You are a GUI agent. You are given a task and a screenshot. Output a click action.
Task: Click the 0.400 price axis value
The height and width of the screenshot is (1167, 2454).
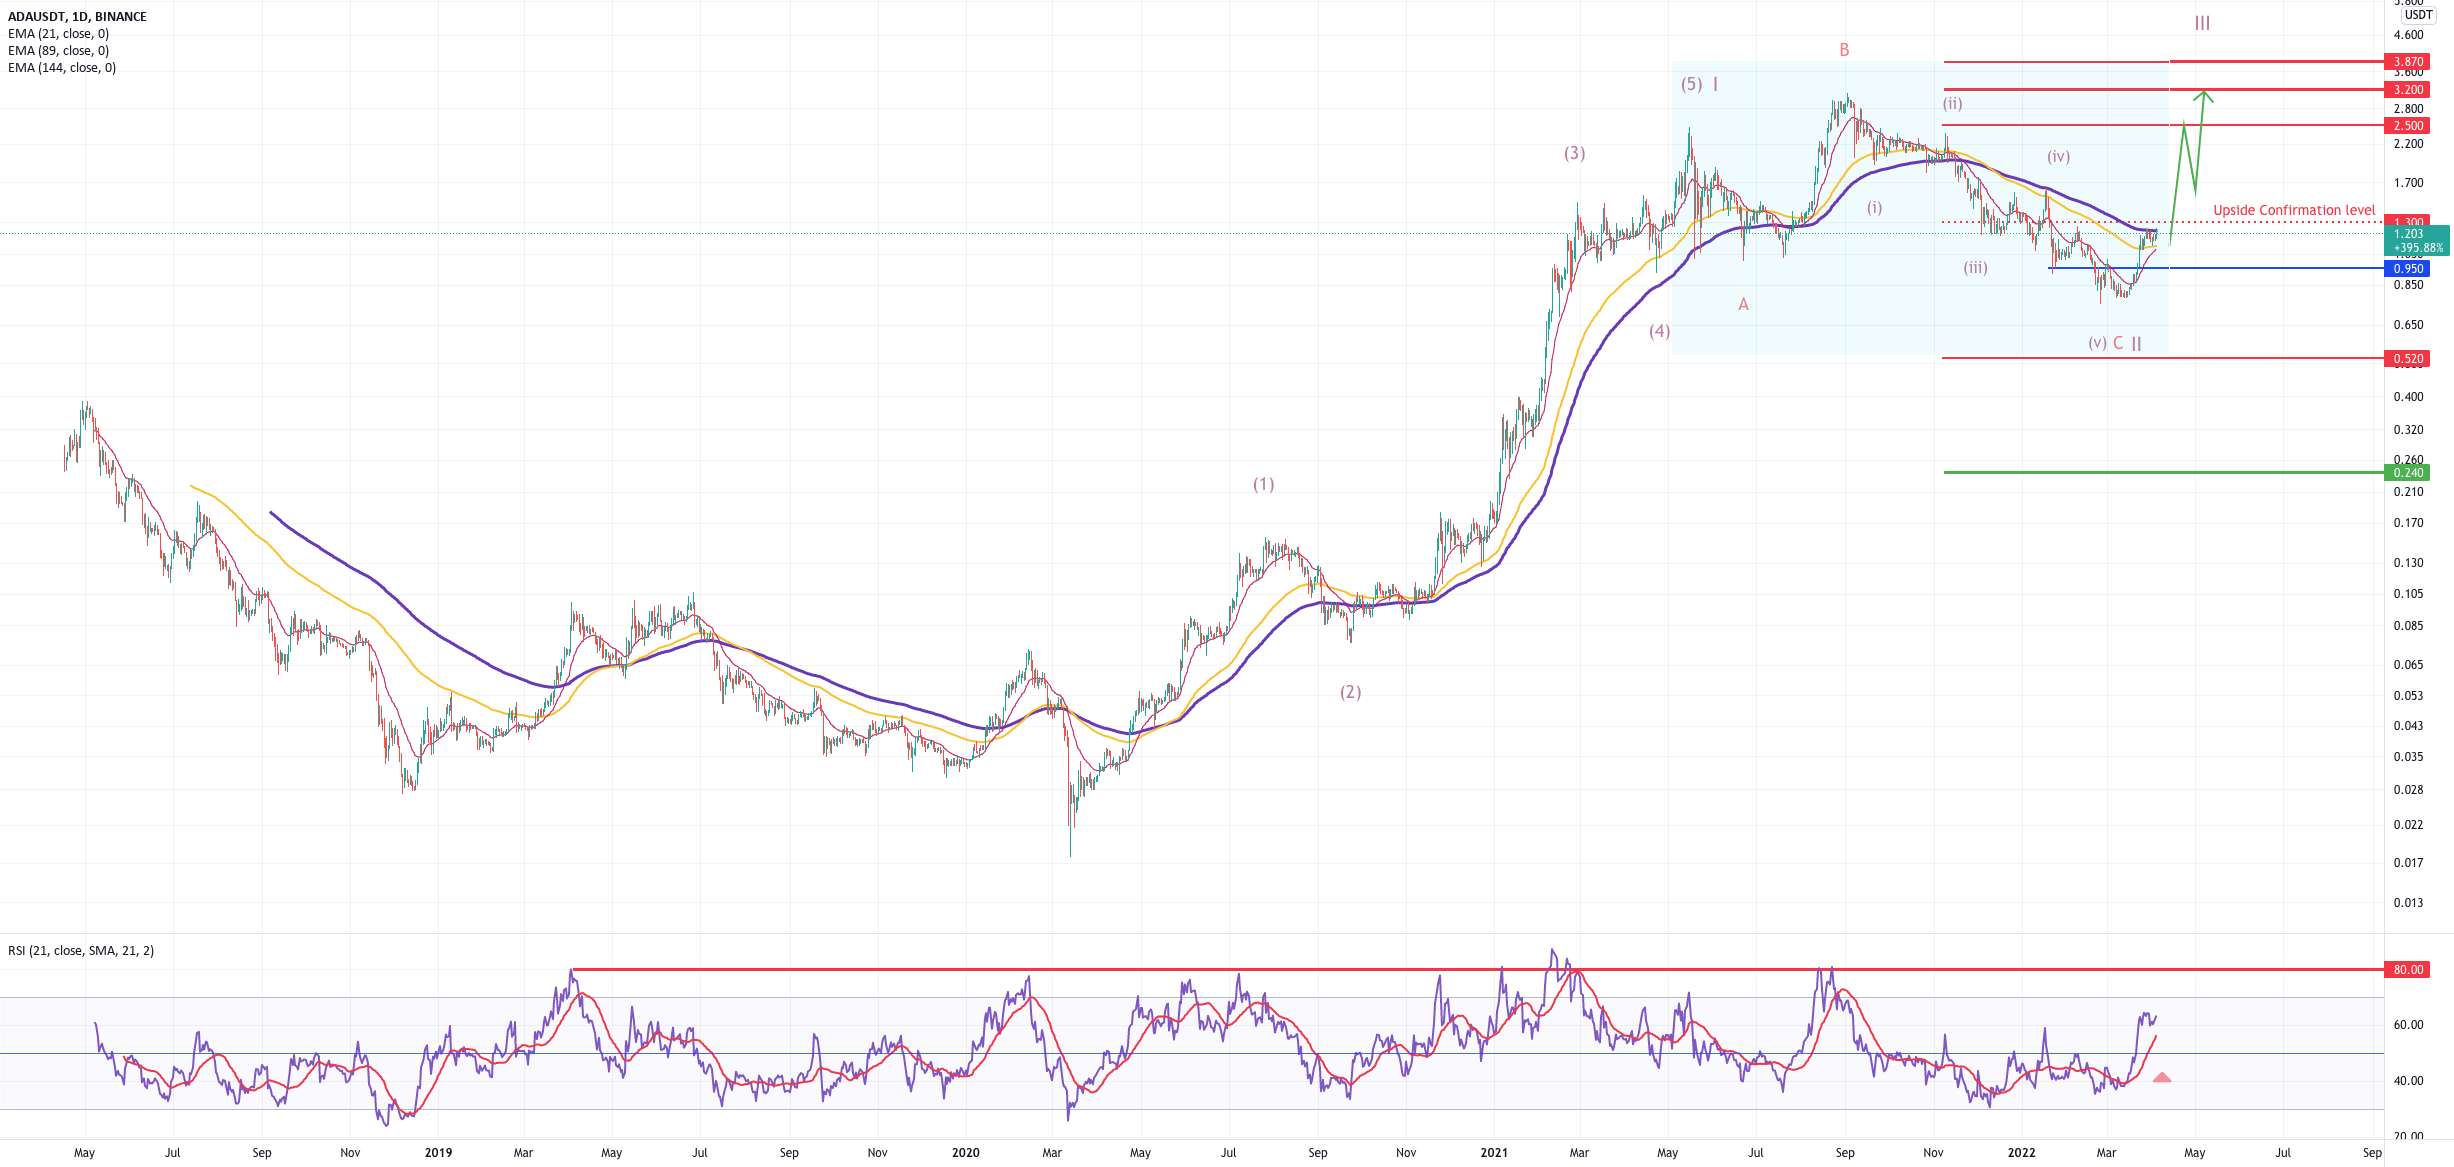2408,397
